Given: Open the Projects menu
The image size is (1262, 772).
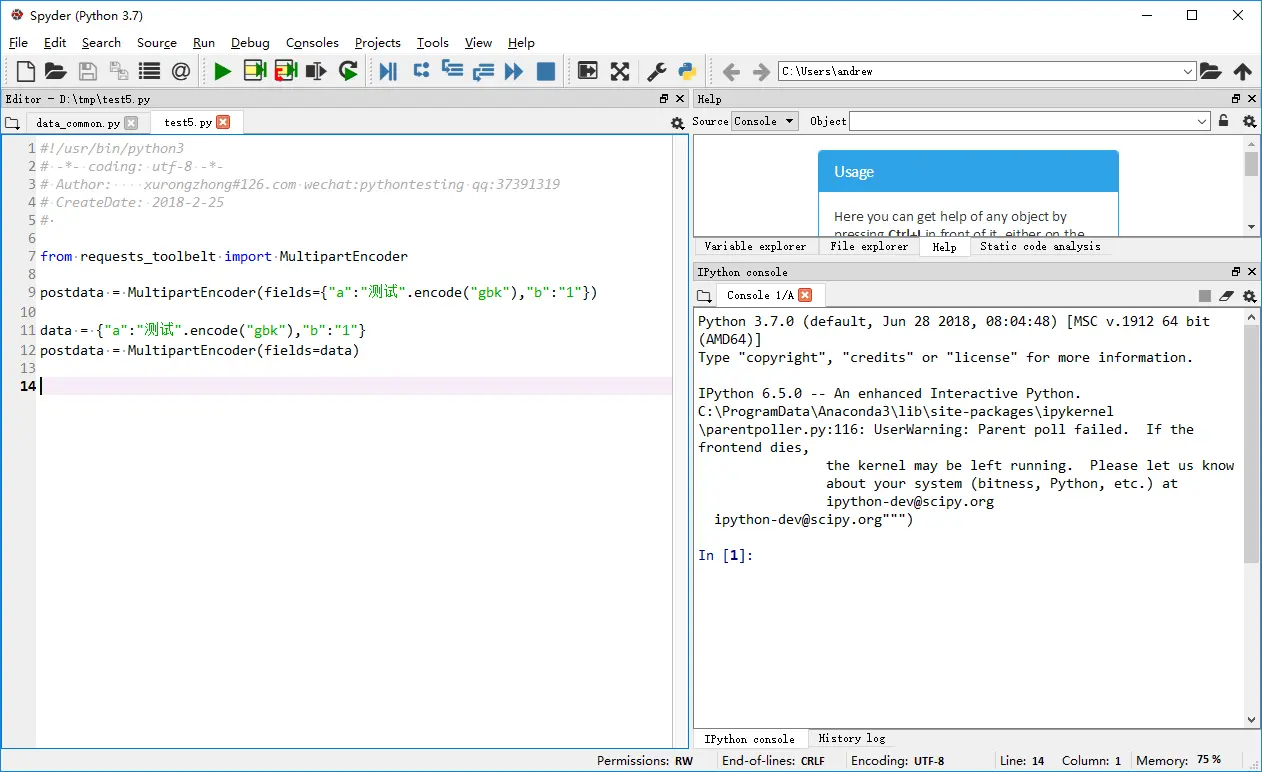Looking at the screenshot, I should click(x=378, y=43).
